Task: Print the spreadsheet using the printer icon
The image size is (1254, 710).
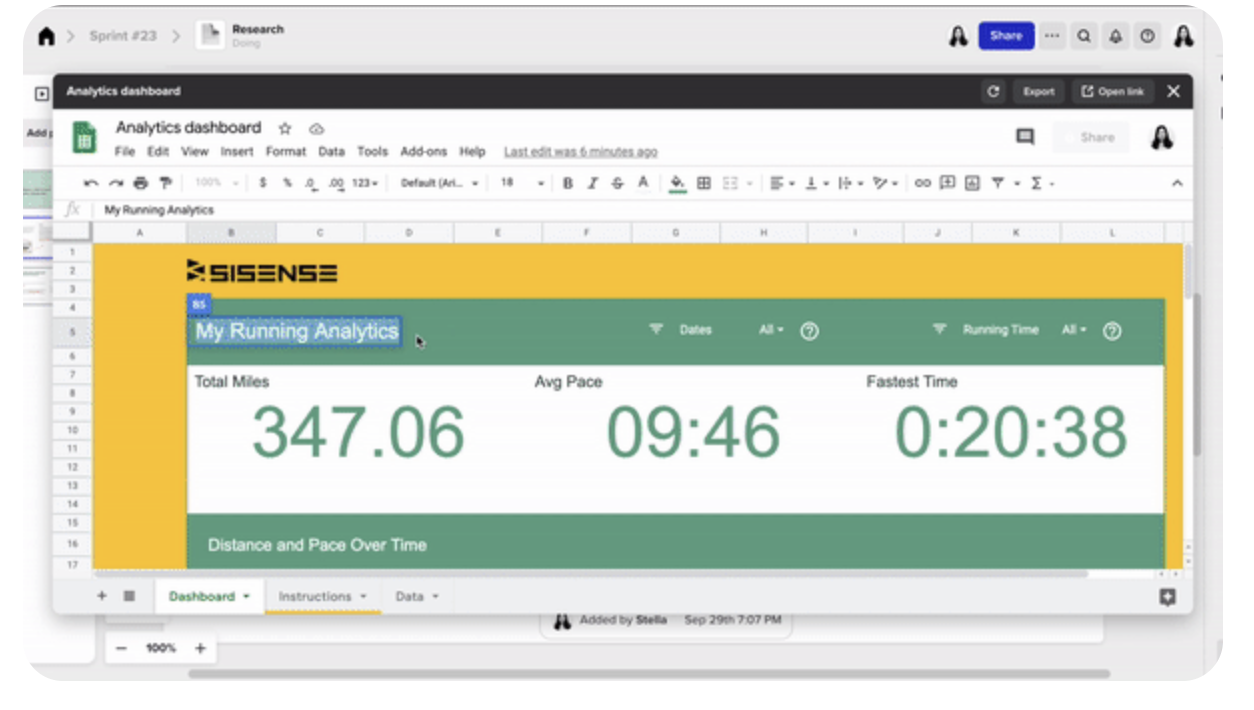Action: click(x=140, y=183)
